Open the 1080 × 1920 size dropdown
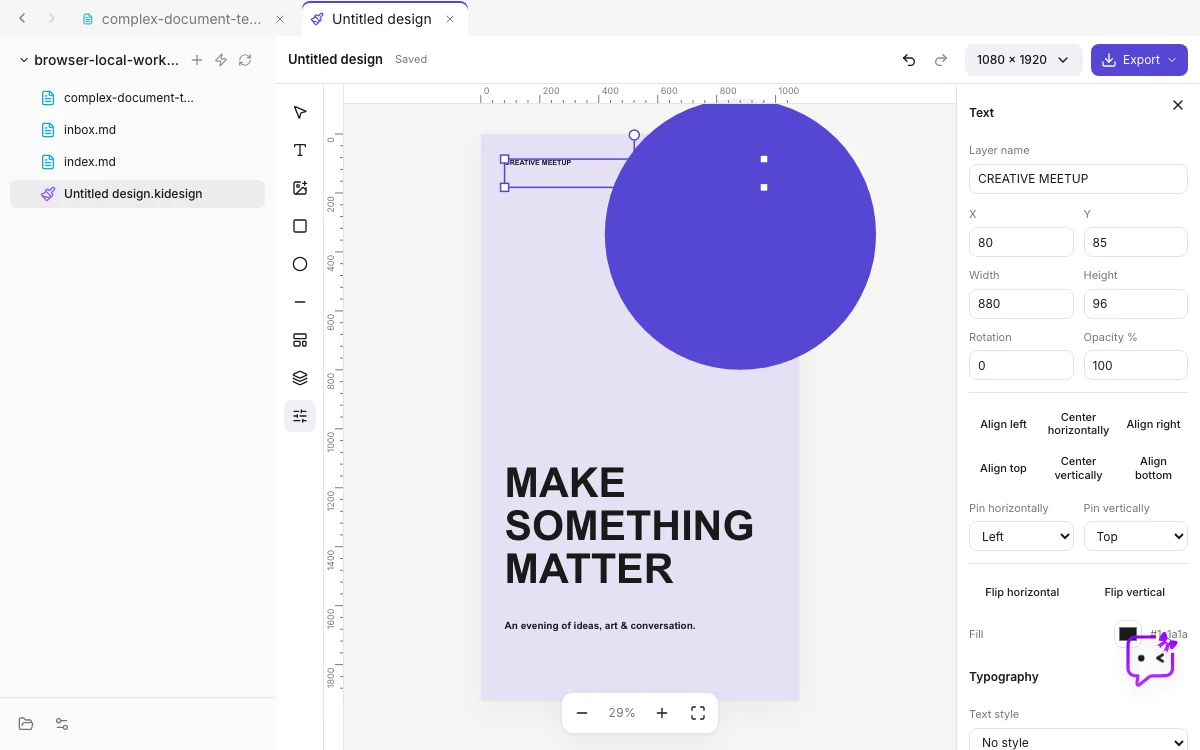 (x=1024, y=60)
